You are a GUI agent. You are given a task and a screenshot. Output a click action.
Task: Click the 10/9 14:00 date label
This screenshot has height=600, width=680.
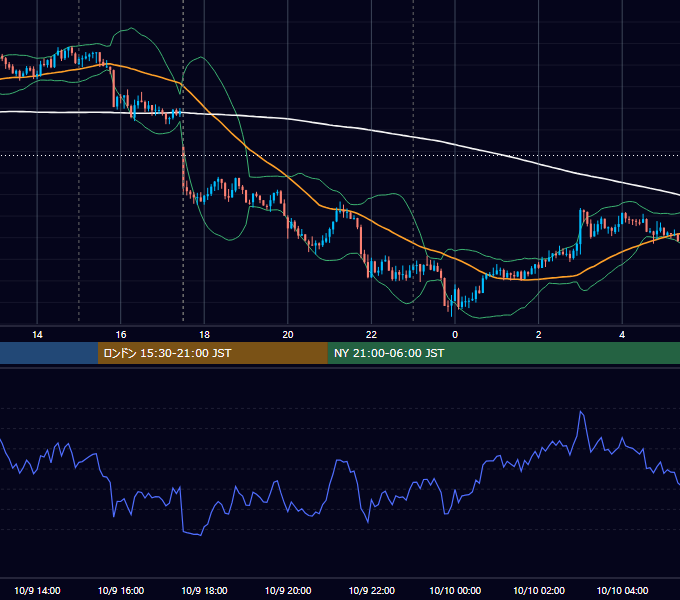point(37,590)
